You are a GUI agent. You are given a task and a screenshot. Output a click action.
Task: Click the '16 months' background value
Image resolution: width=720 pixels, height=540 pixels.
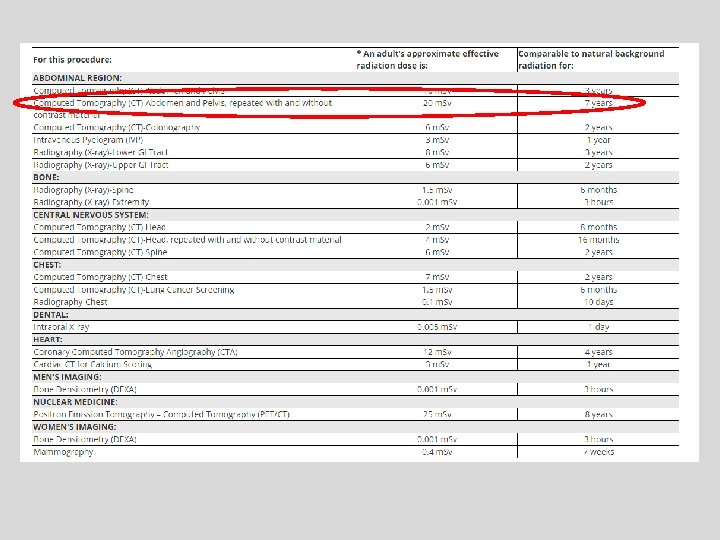coord(598,240)
